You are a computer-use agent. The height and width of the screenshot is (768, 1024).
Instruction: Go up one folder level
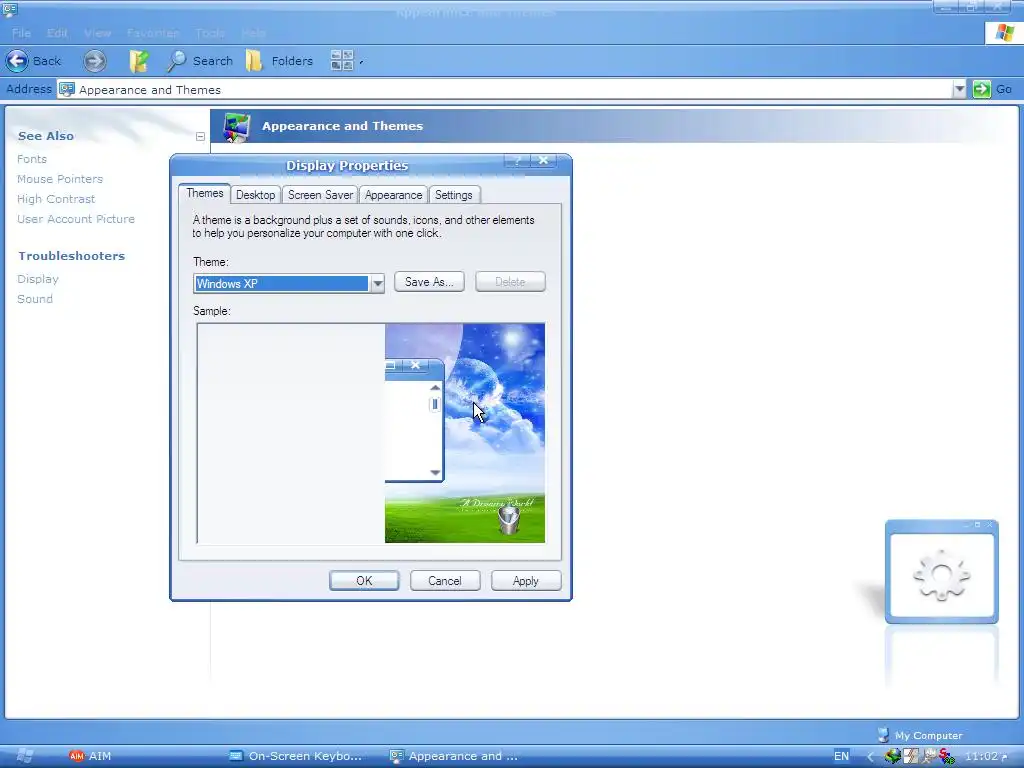138,61
